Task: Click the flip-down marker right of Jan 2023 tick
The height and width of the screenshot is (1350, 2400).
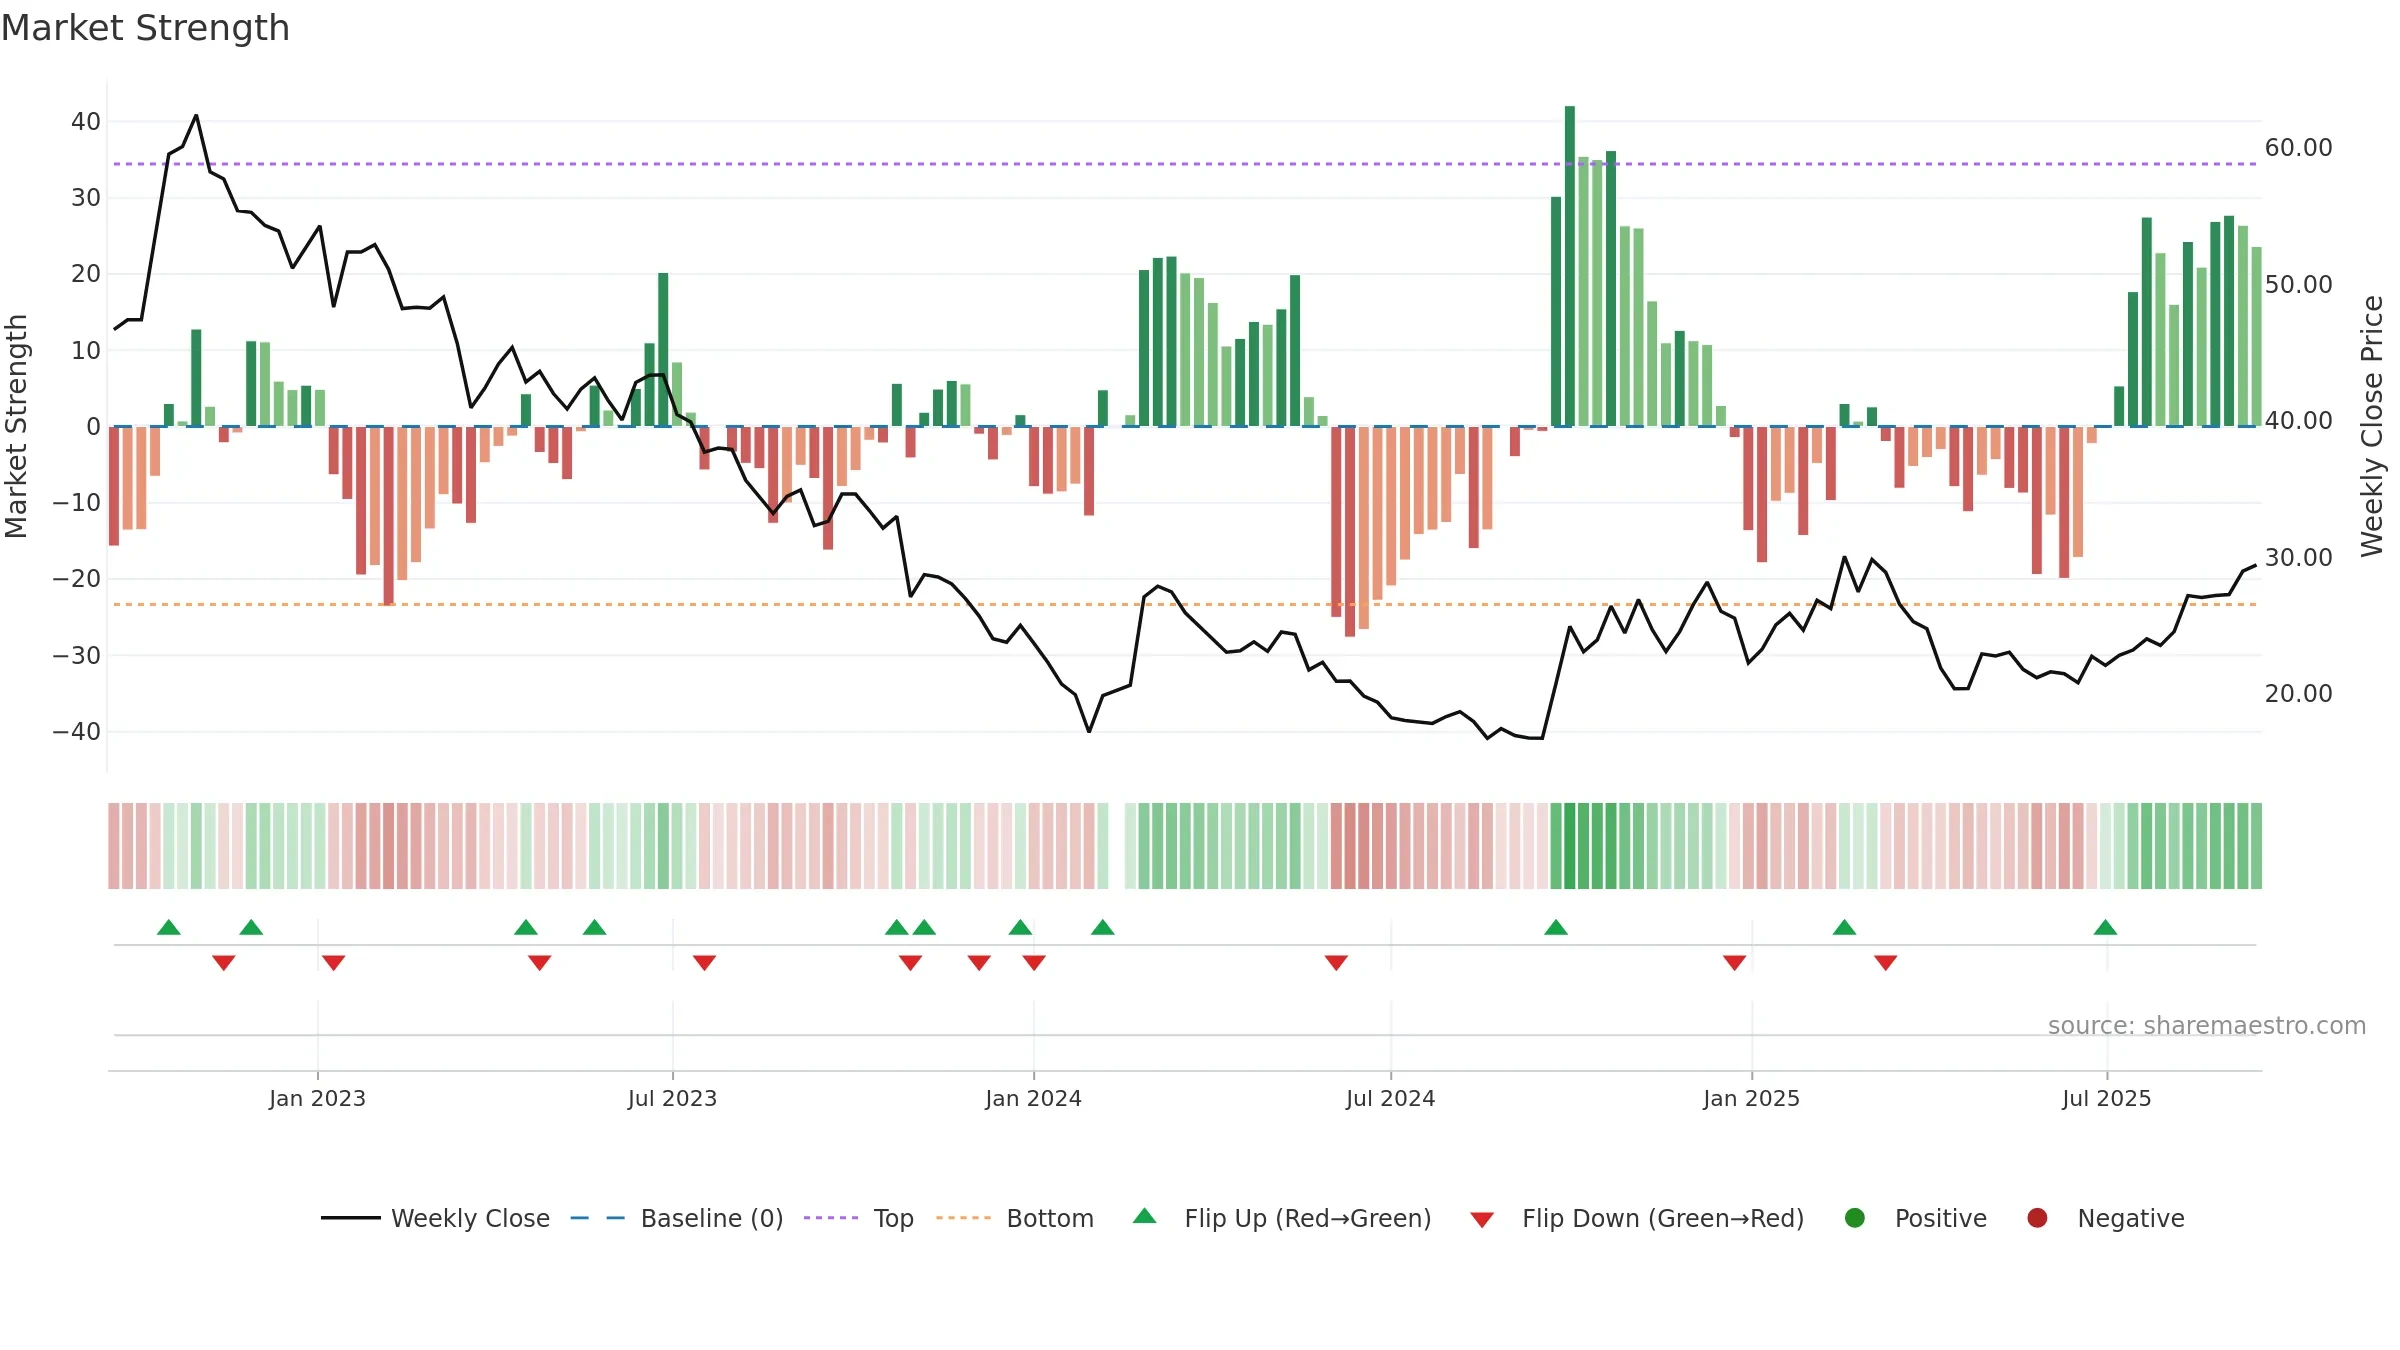Action: tap(334, 962)
